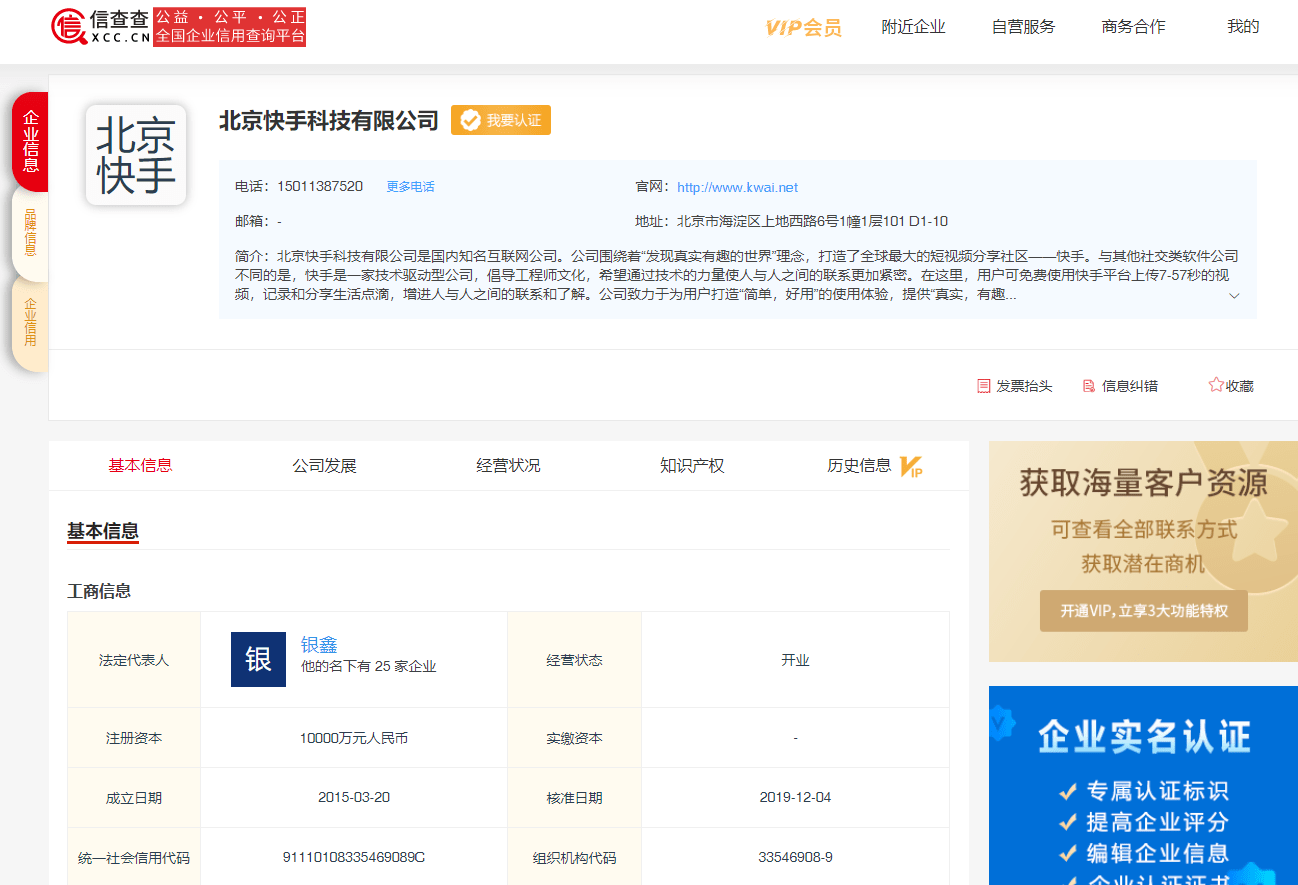Click the blue 银 avatar icon

tap(258, 660)
